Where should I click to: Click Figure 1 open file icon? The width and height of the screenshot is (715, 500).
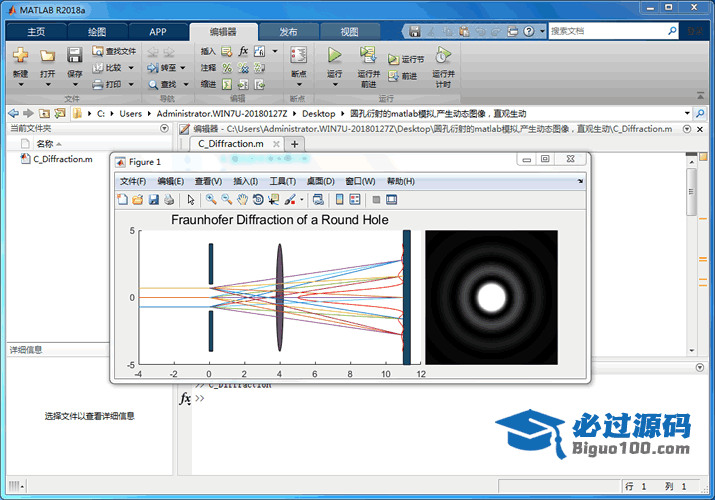(138, 200)
